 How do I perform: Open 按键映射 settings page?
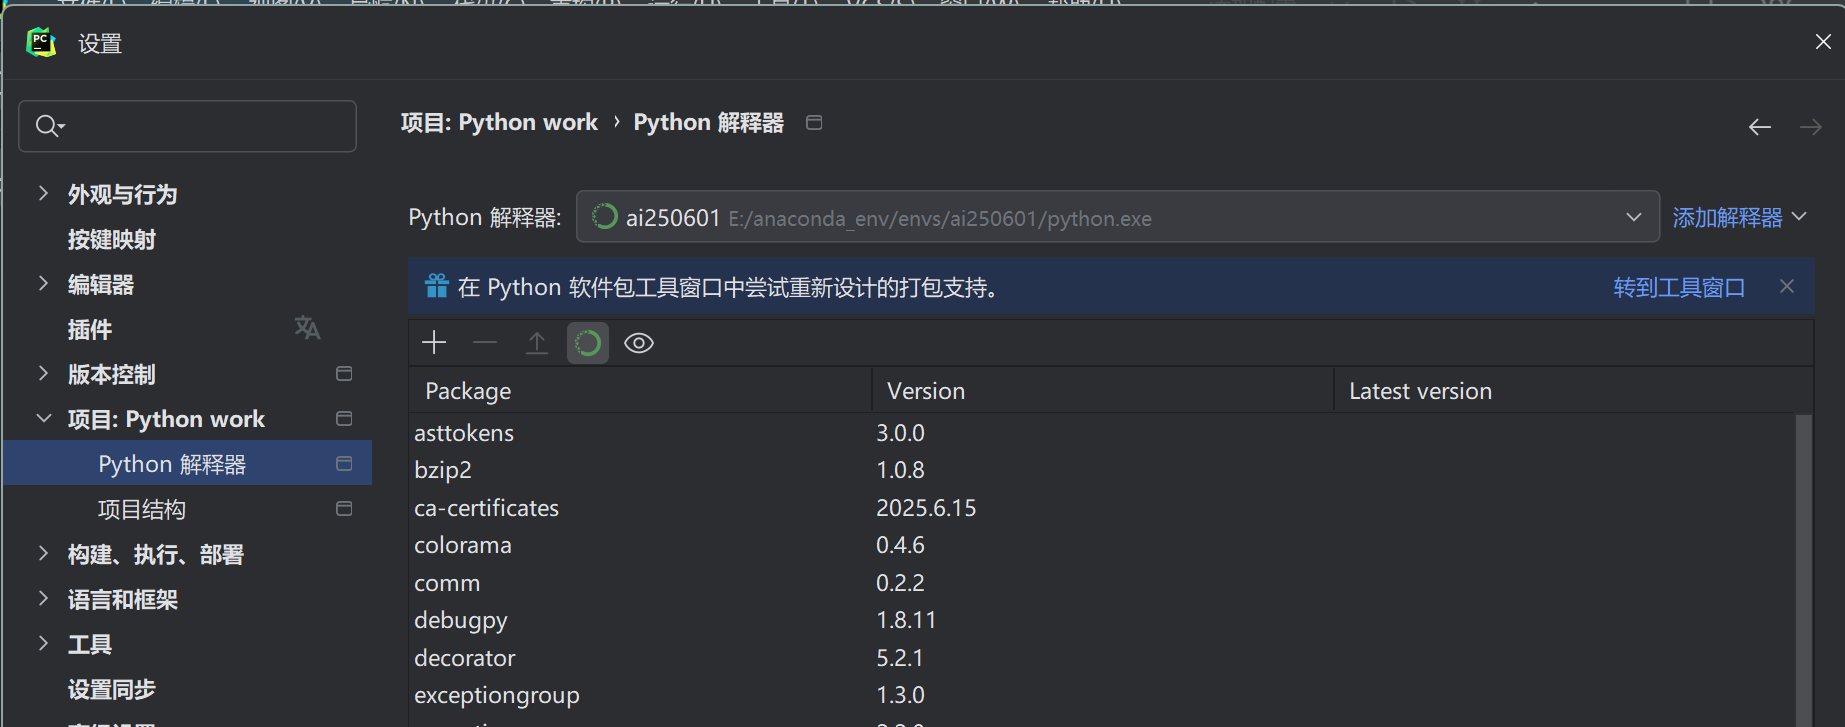tap(111, 239)
